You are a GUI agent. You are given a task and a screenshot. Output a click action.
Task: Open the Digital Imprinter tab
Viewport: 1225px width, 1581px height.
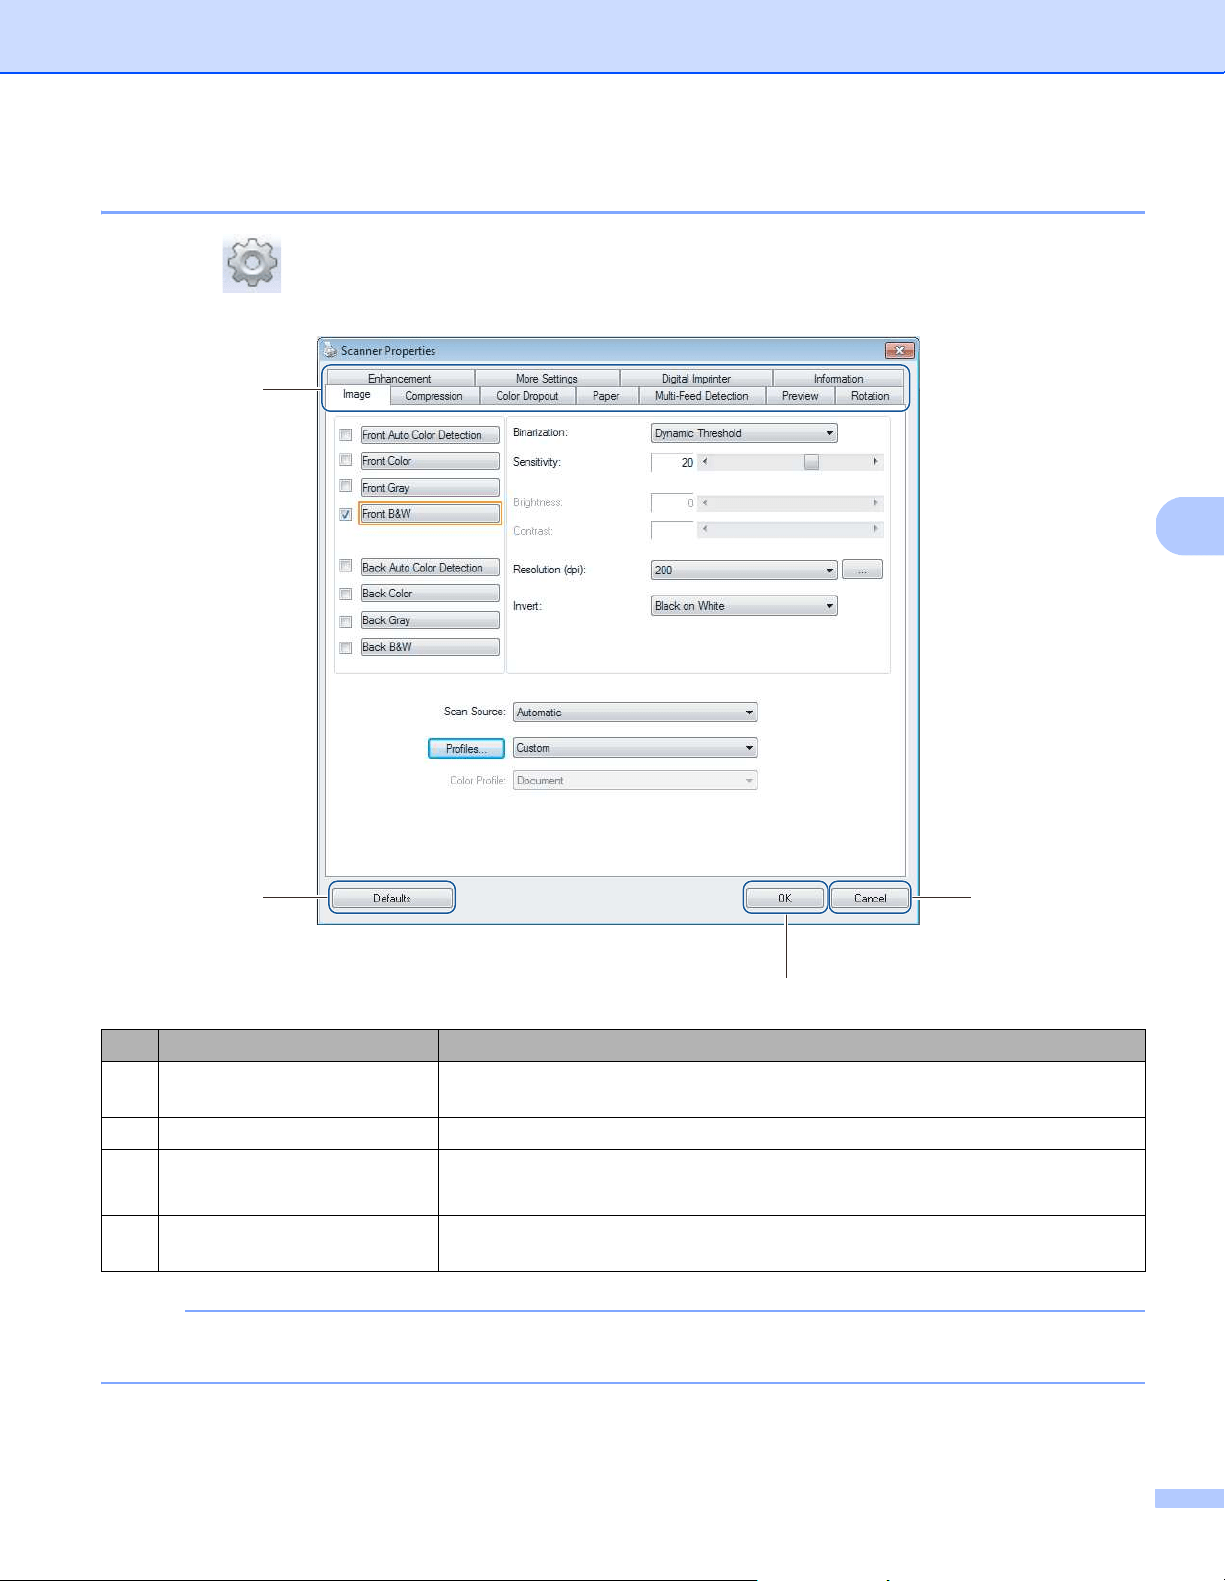696,379
